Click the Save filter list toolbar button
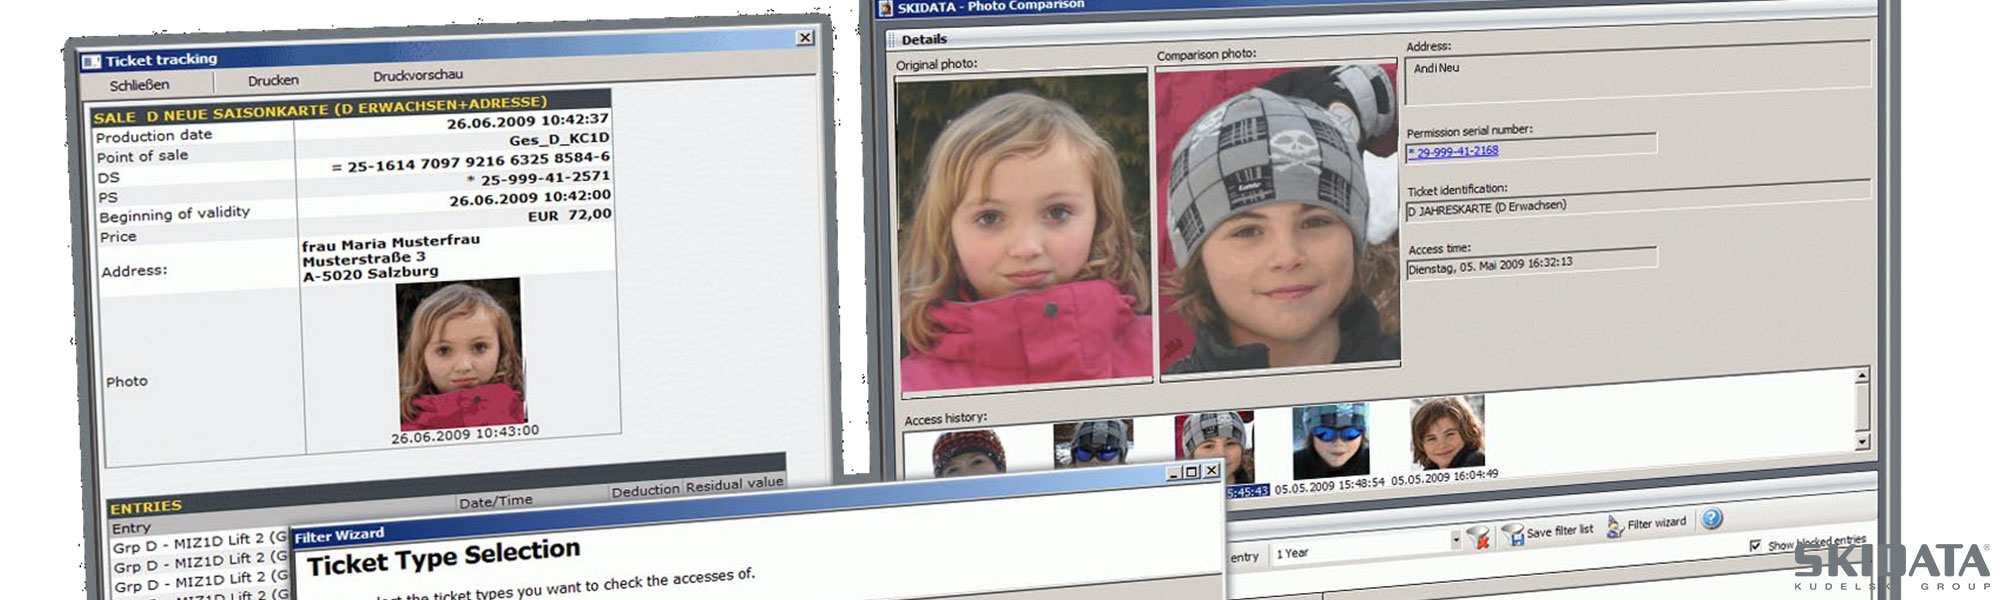2000x600 pixels. [x=1548, y=532]
